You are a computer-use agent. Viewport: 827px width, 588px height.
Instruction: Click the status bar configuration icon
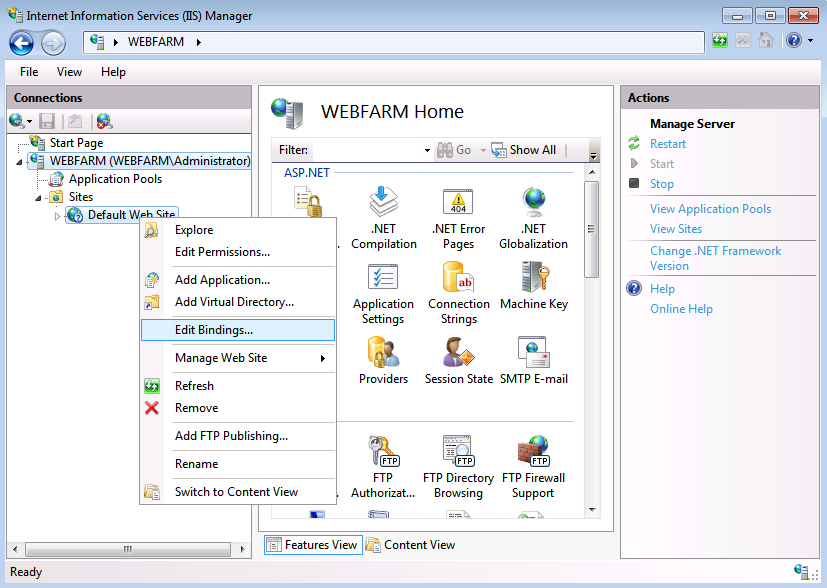click(x=801, y=571)
